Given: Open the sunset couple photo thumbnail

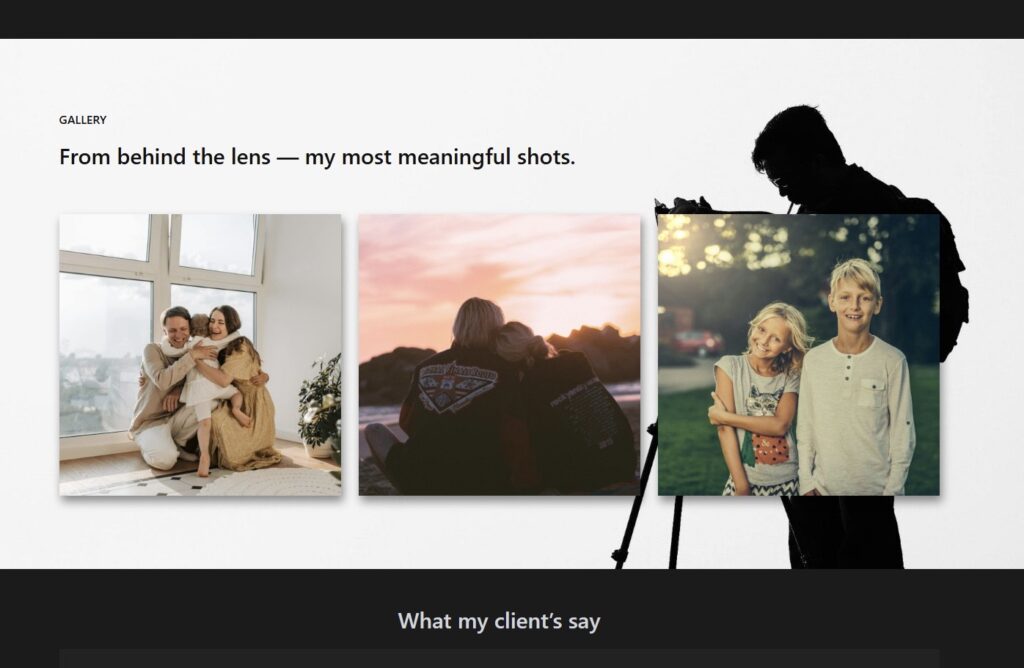Looking at the screenshot, I should pos(499,355).
